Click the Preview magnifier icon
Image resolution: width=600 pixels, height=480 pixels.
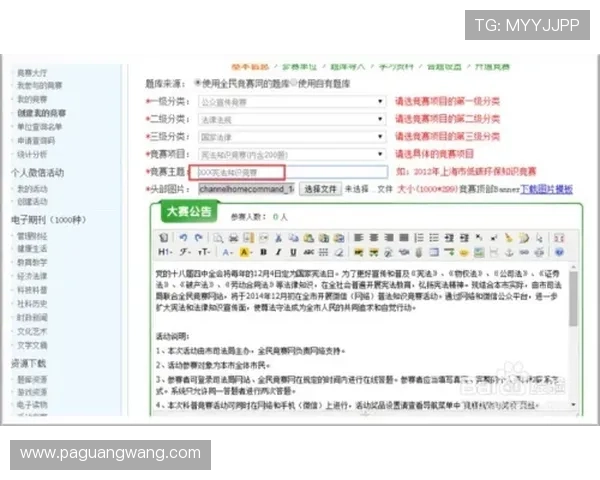point(218,238)
